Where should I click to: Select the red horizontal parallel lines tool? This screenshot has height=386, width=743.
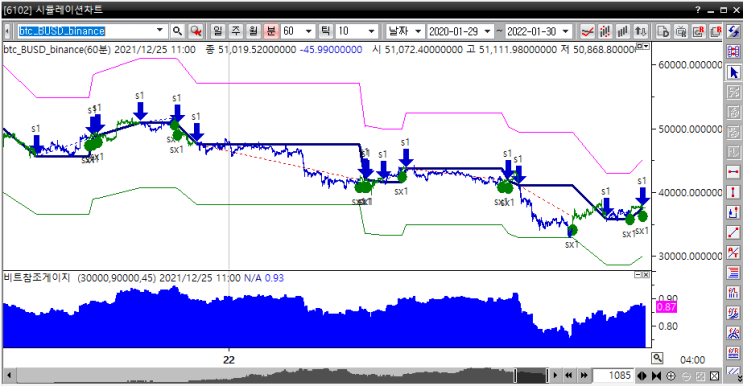pos(734,273)
